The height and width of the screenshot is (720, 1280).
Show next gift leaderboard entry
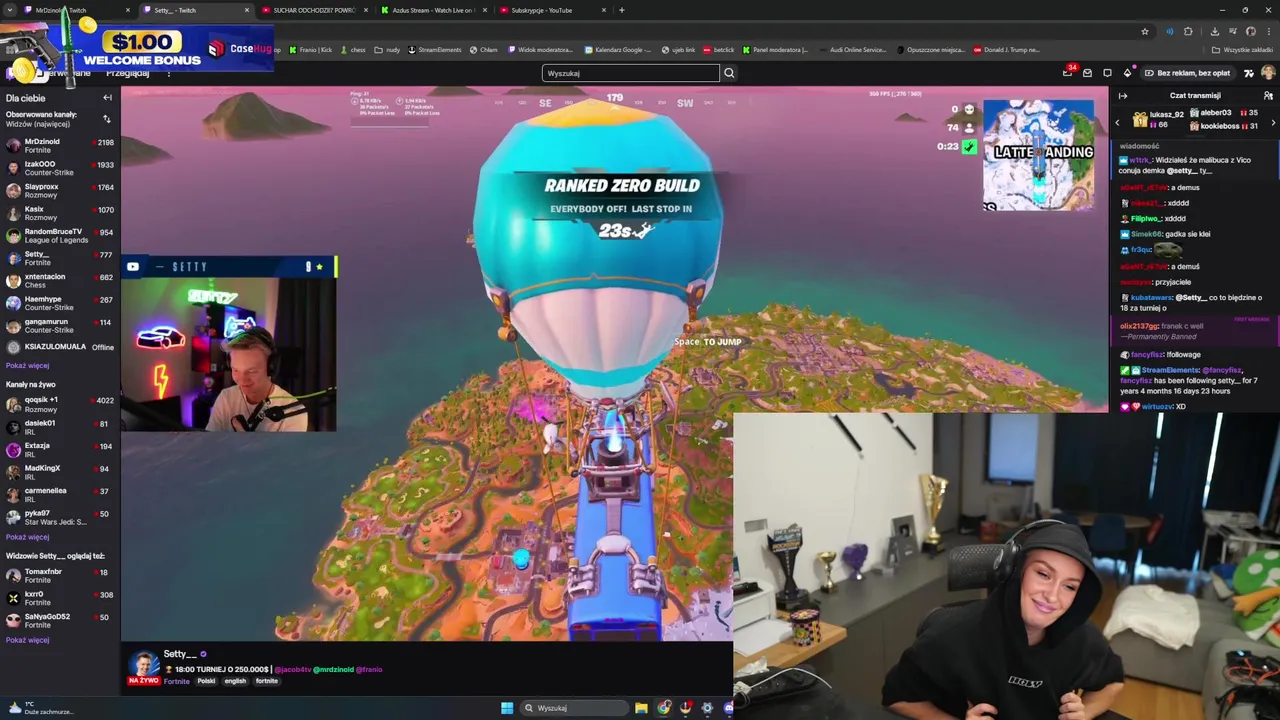click(x=1273, y=122)
